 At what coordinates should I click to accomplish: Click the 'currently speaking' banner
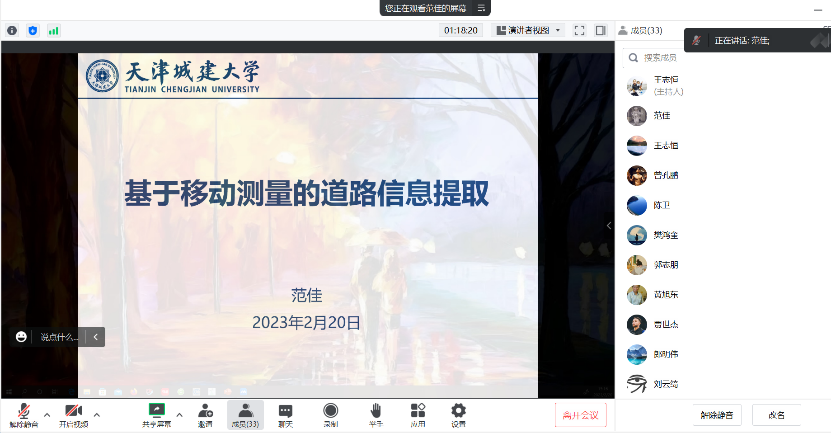[x=757, y=40]
